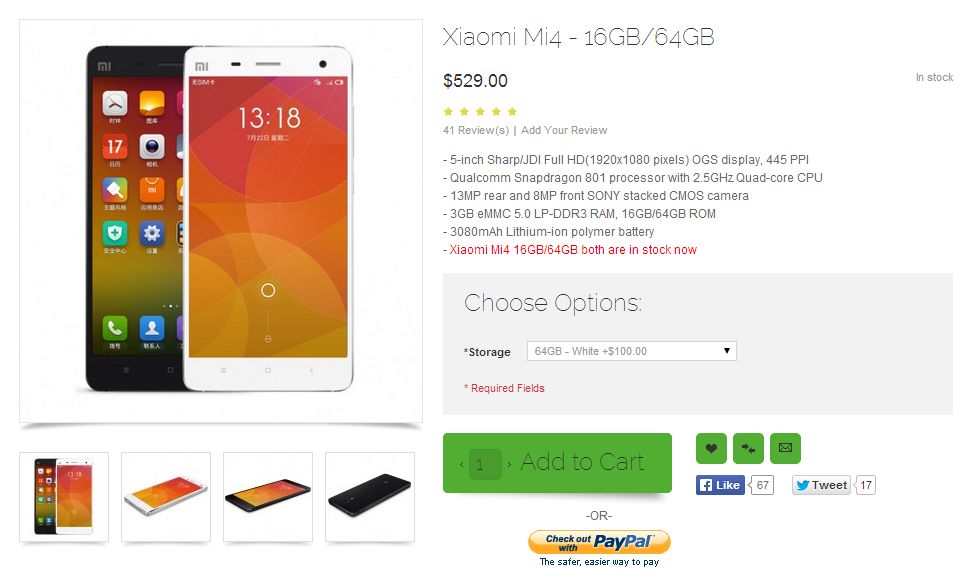Click the heart wishlist icon button
Image resolution: width=967 pixels, height=582 pixels.
pos(711,448)
